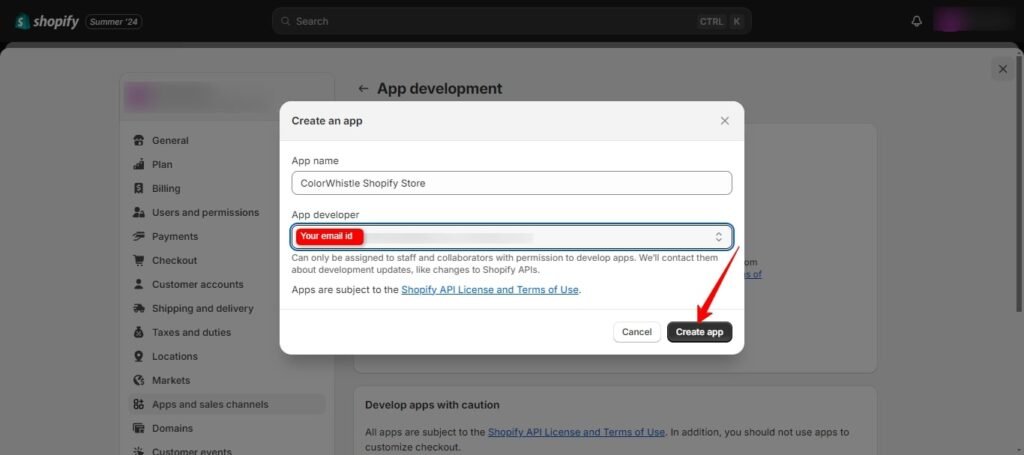Click the Checkout cart icon
This screenshot has width=1024, height=455.
138,260
